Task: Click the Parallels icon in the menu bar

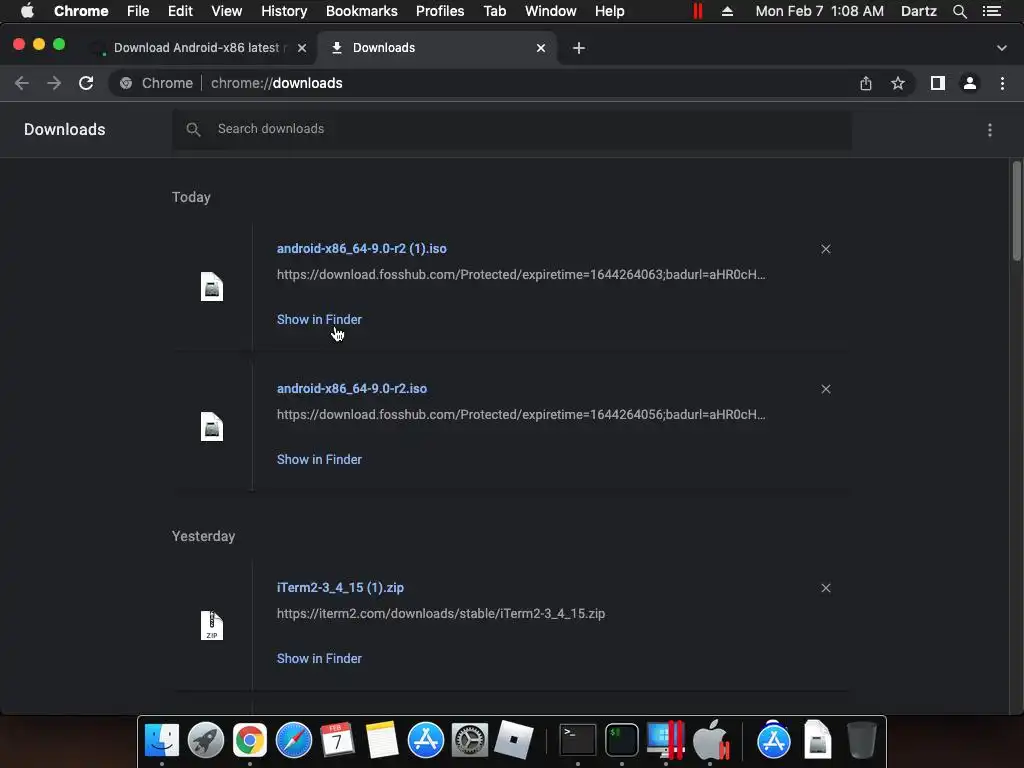Action: [697, 11]
